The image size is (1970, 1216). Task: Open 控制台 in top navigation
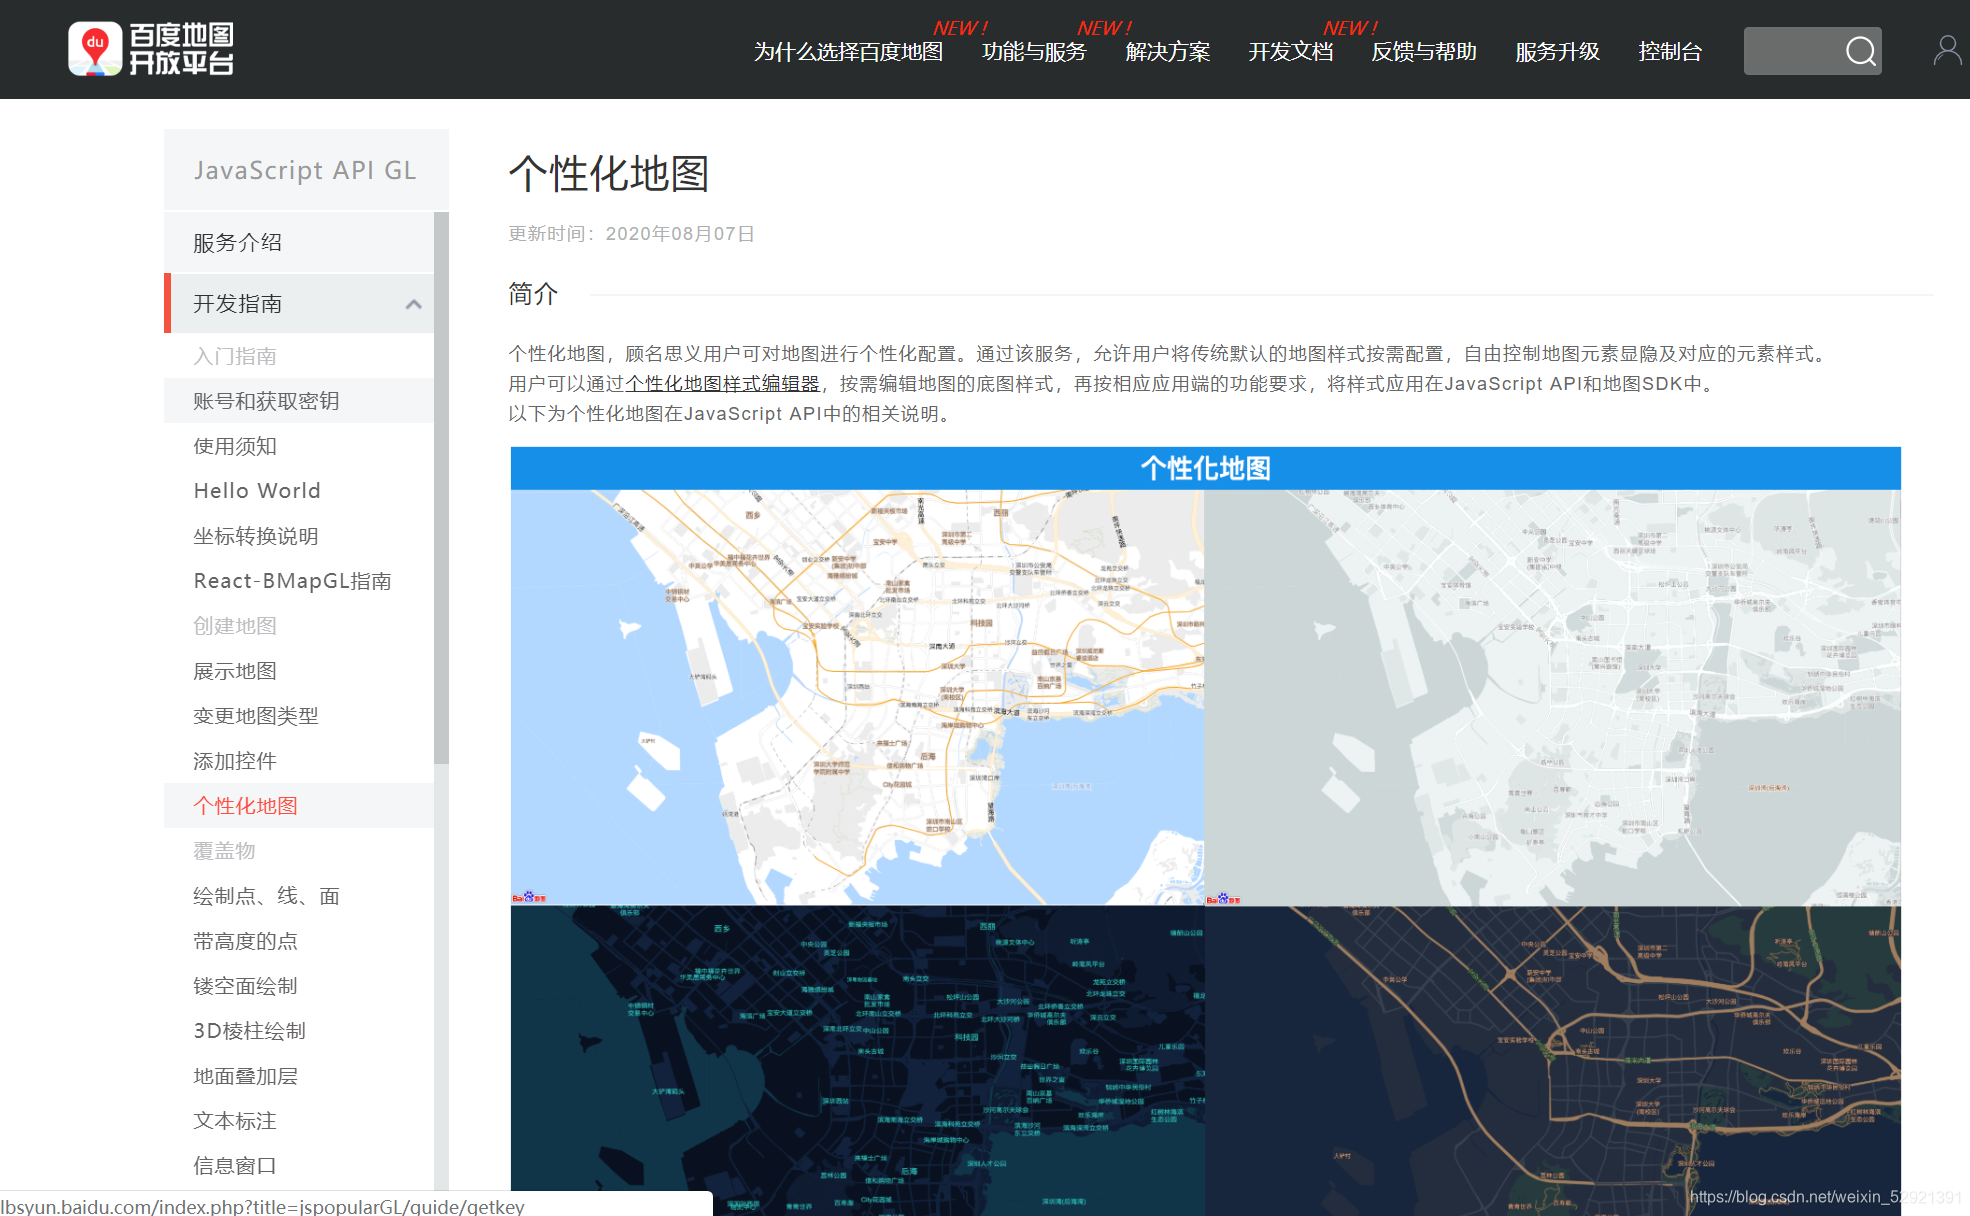[x=1670, y=52]
